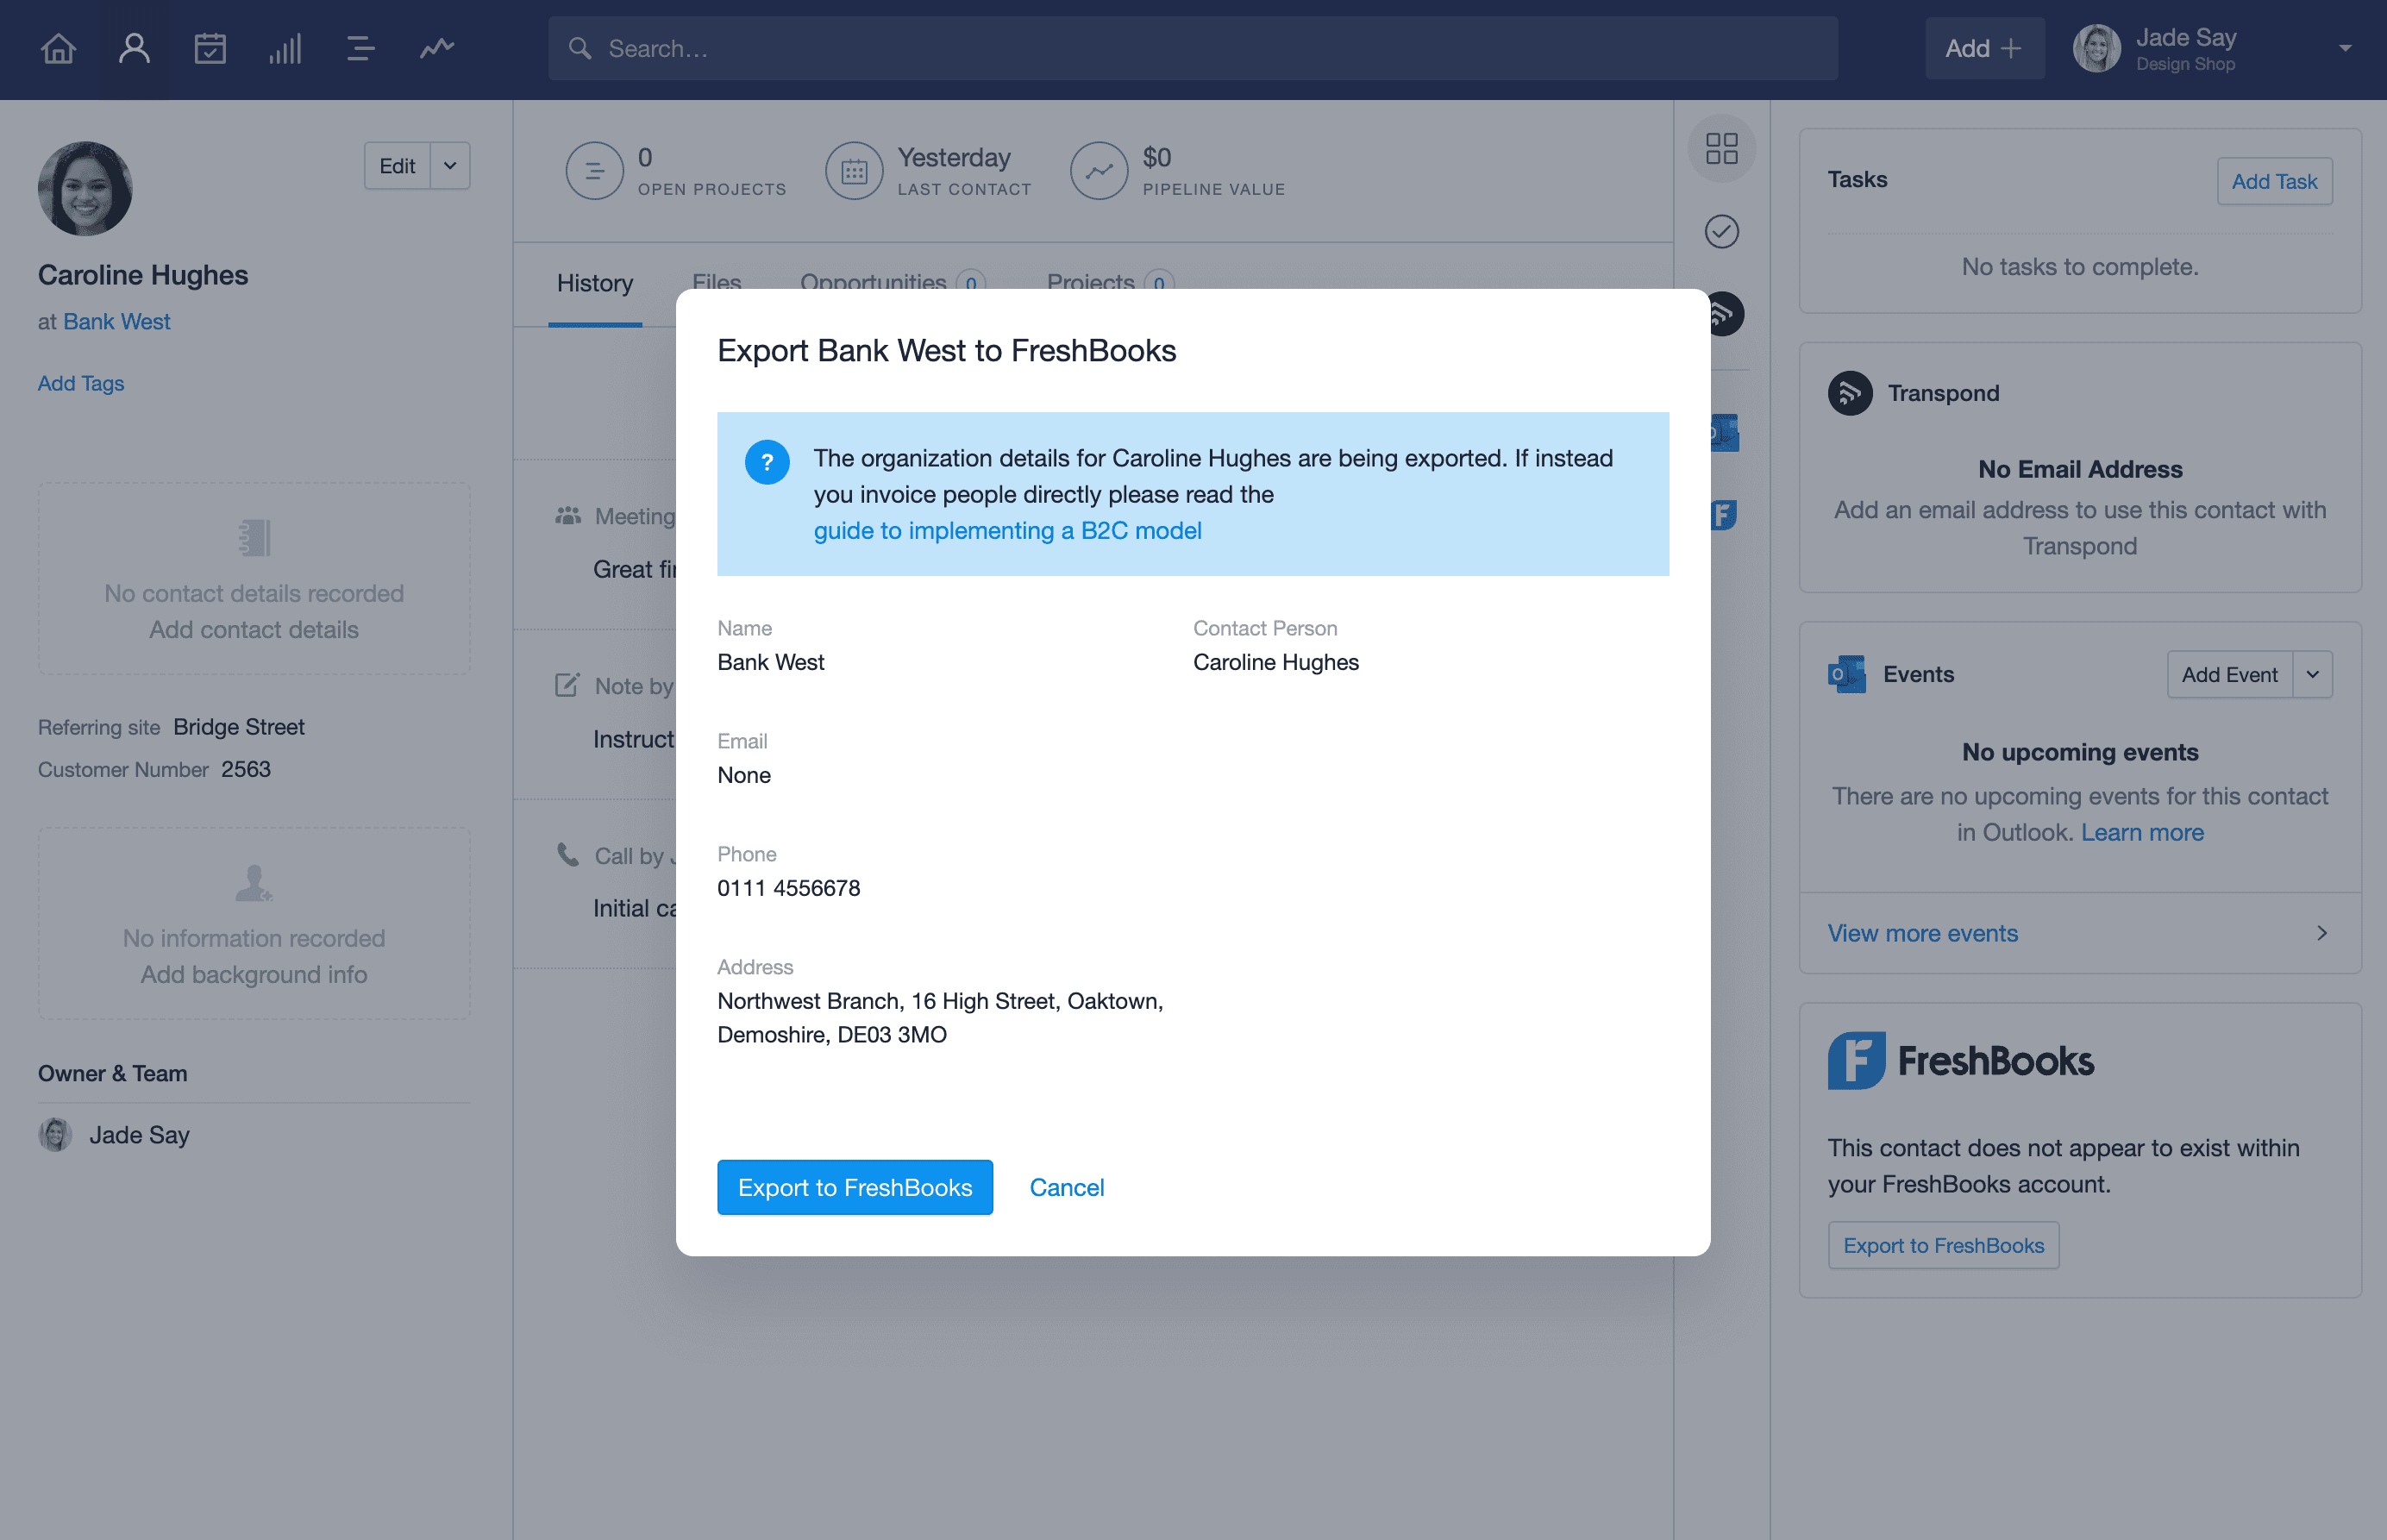The image size is (2387, 1540).
Task: Click the Calendar icon in top nav
Action: coord(209,47)
